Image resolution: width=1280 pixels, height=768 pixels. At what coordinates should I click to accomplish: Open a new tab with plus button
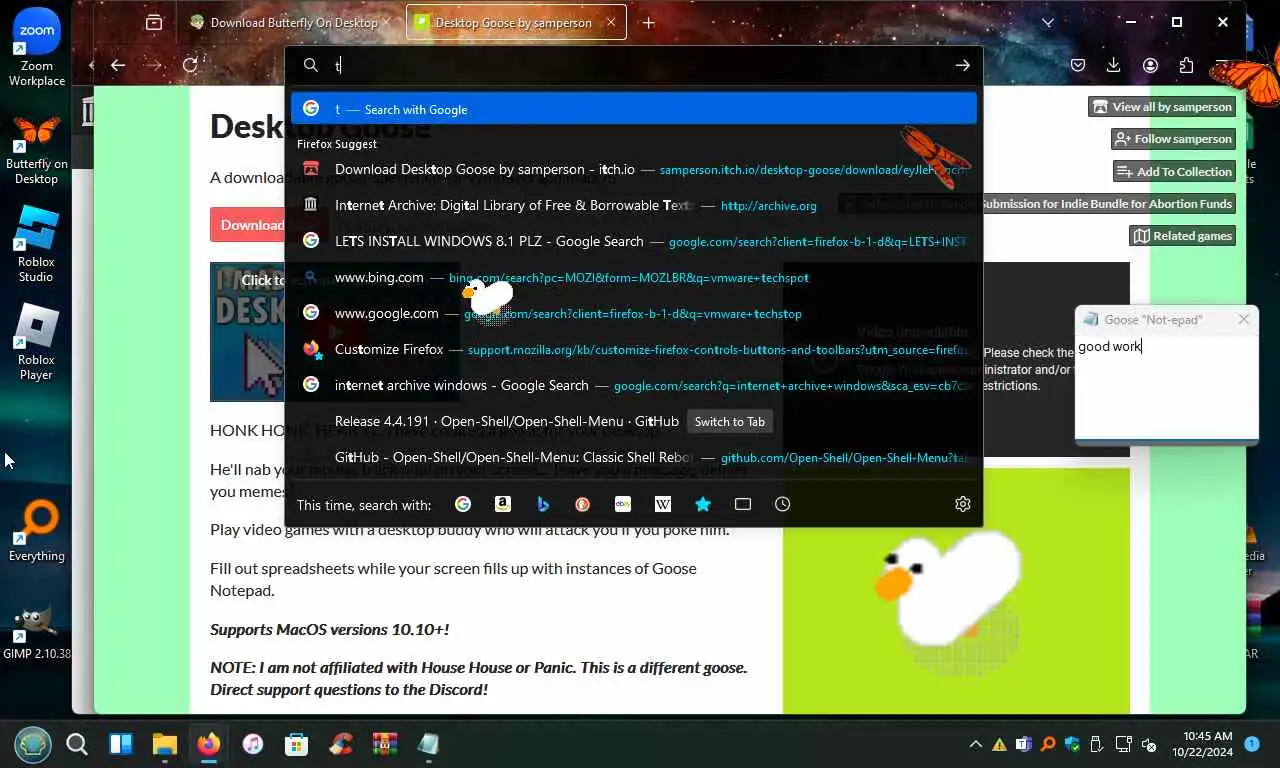pyautogui.click(x=649, y=22)
